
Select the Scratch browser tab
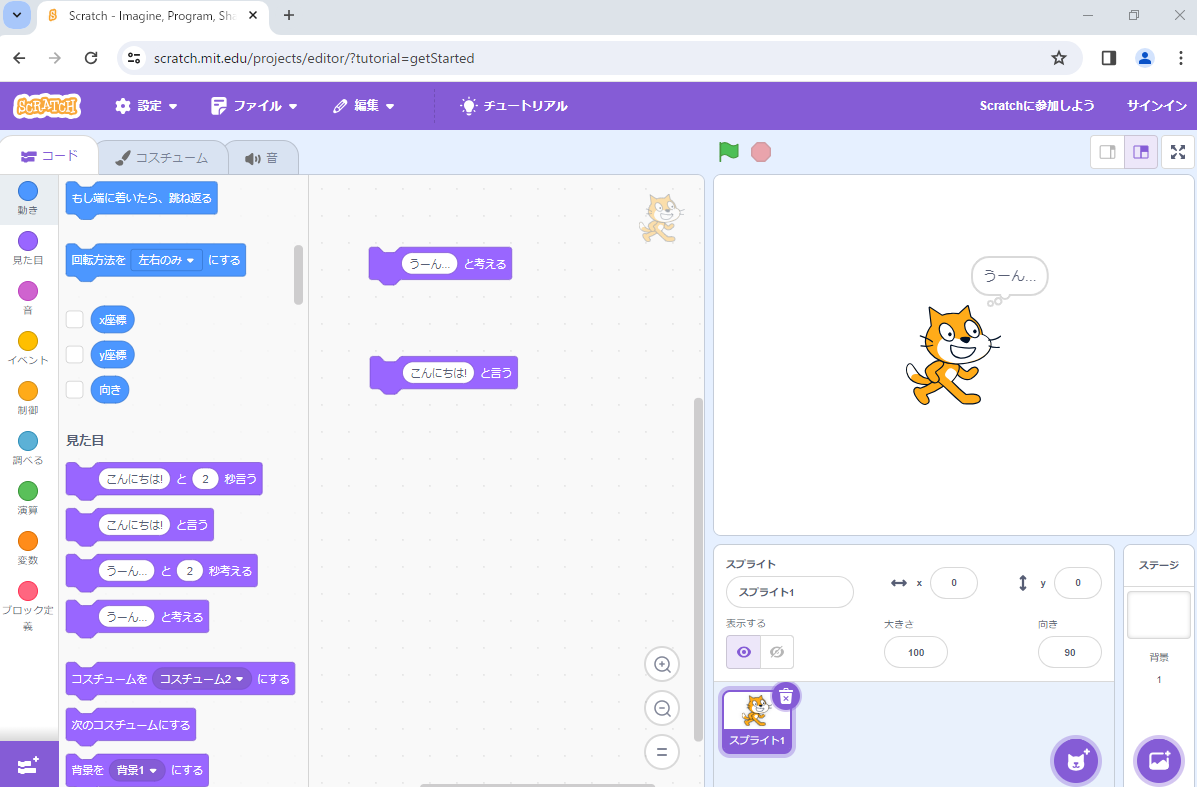153,16
